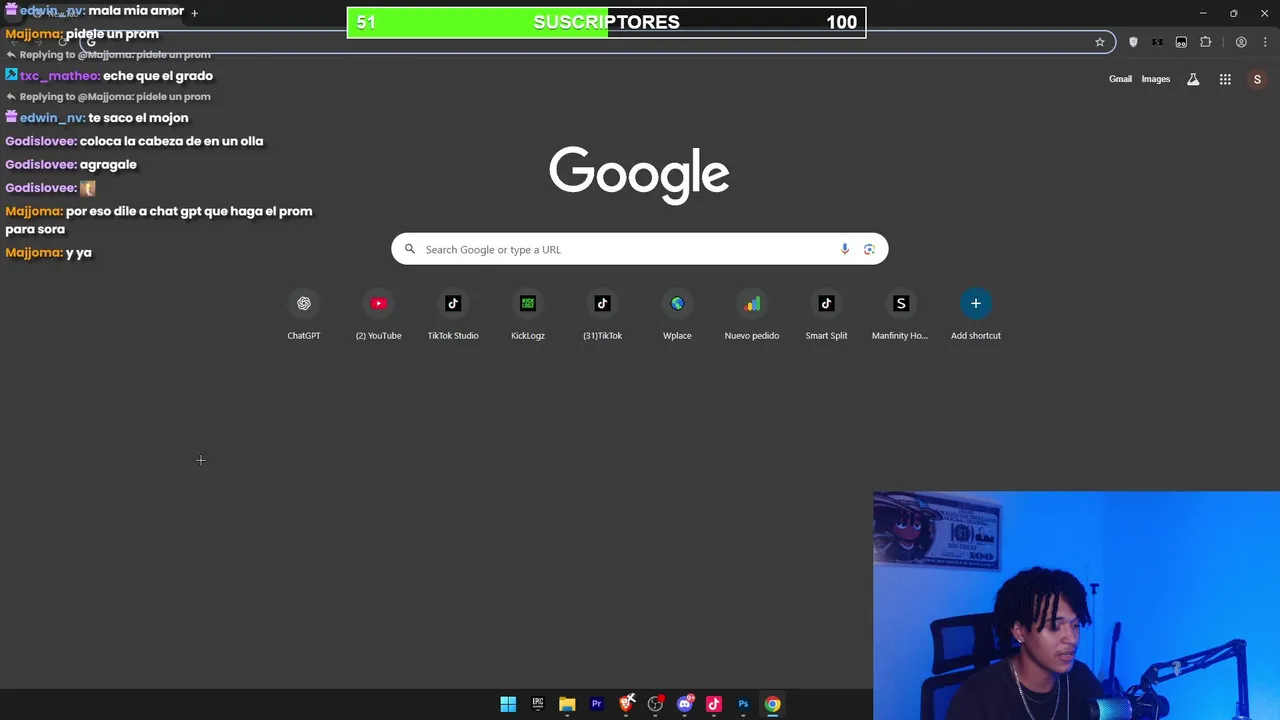Open the Google apps grid
The image size is (1280, 720).
1225,79
